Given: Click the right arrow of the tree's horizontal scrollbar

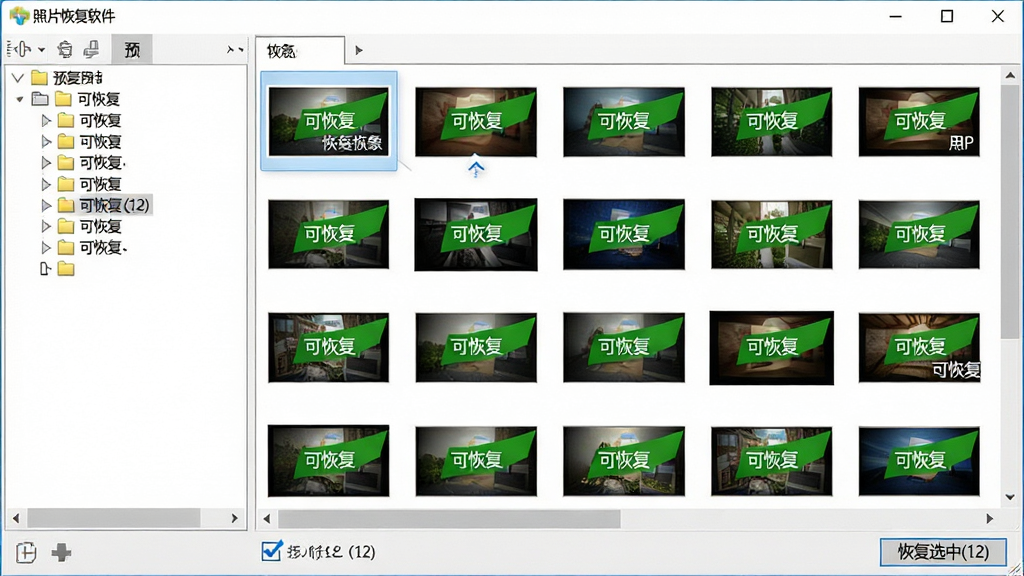Looking at the screenshot, I should click(234, 519).
